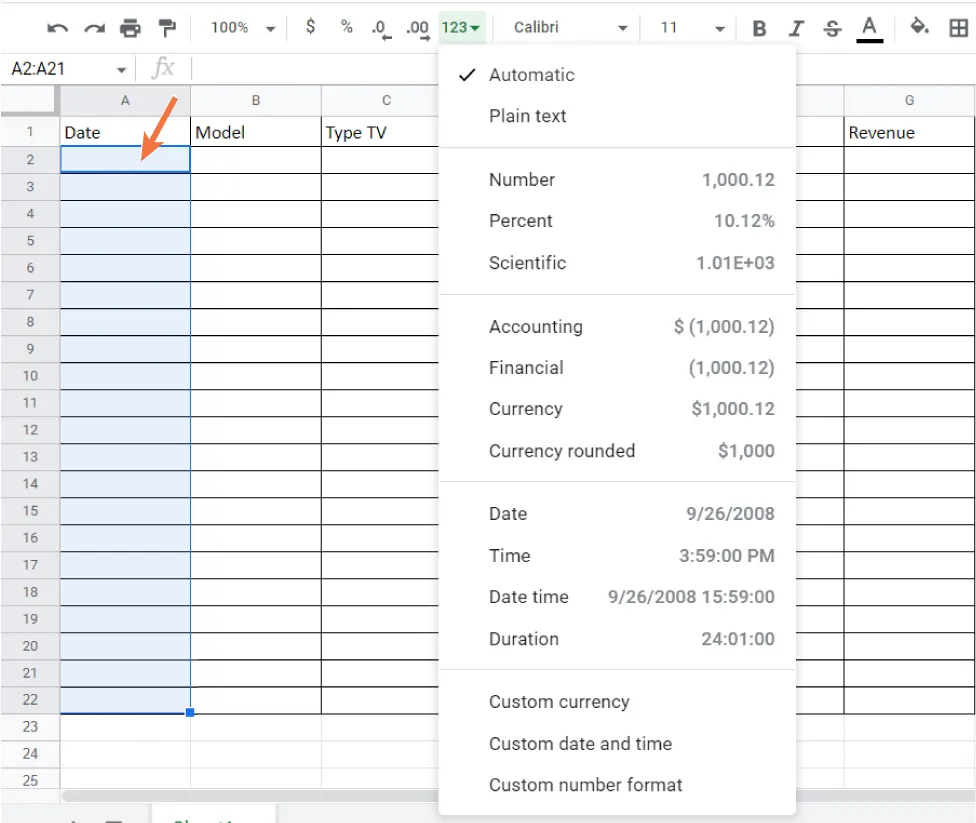Image resolution: width=976 pixels, height=823 pixels.
Task: Open the print dialog
Action: pos(130,28)
